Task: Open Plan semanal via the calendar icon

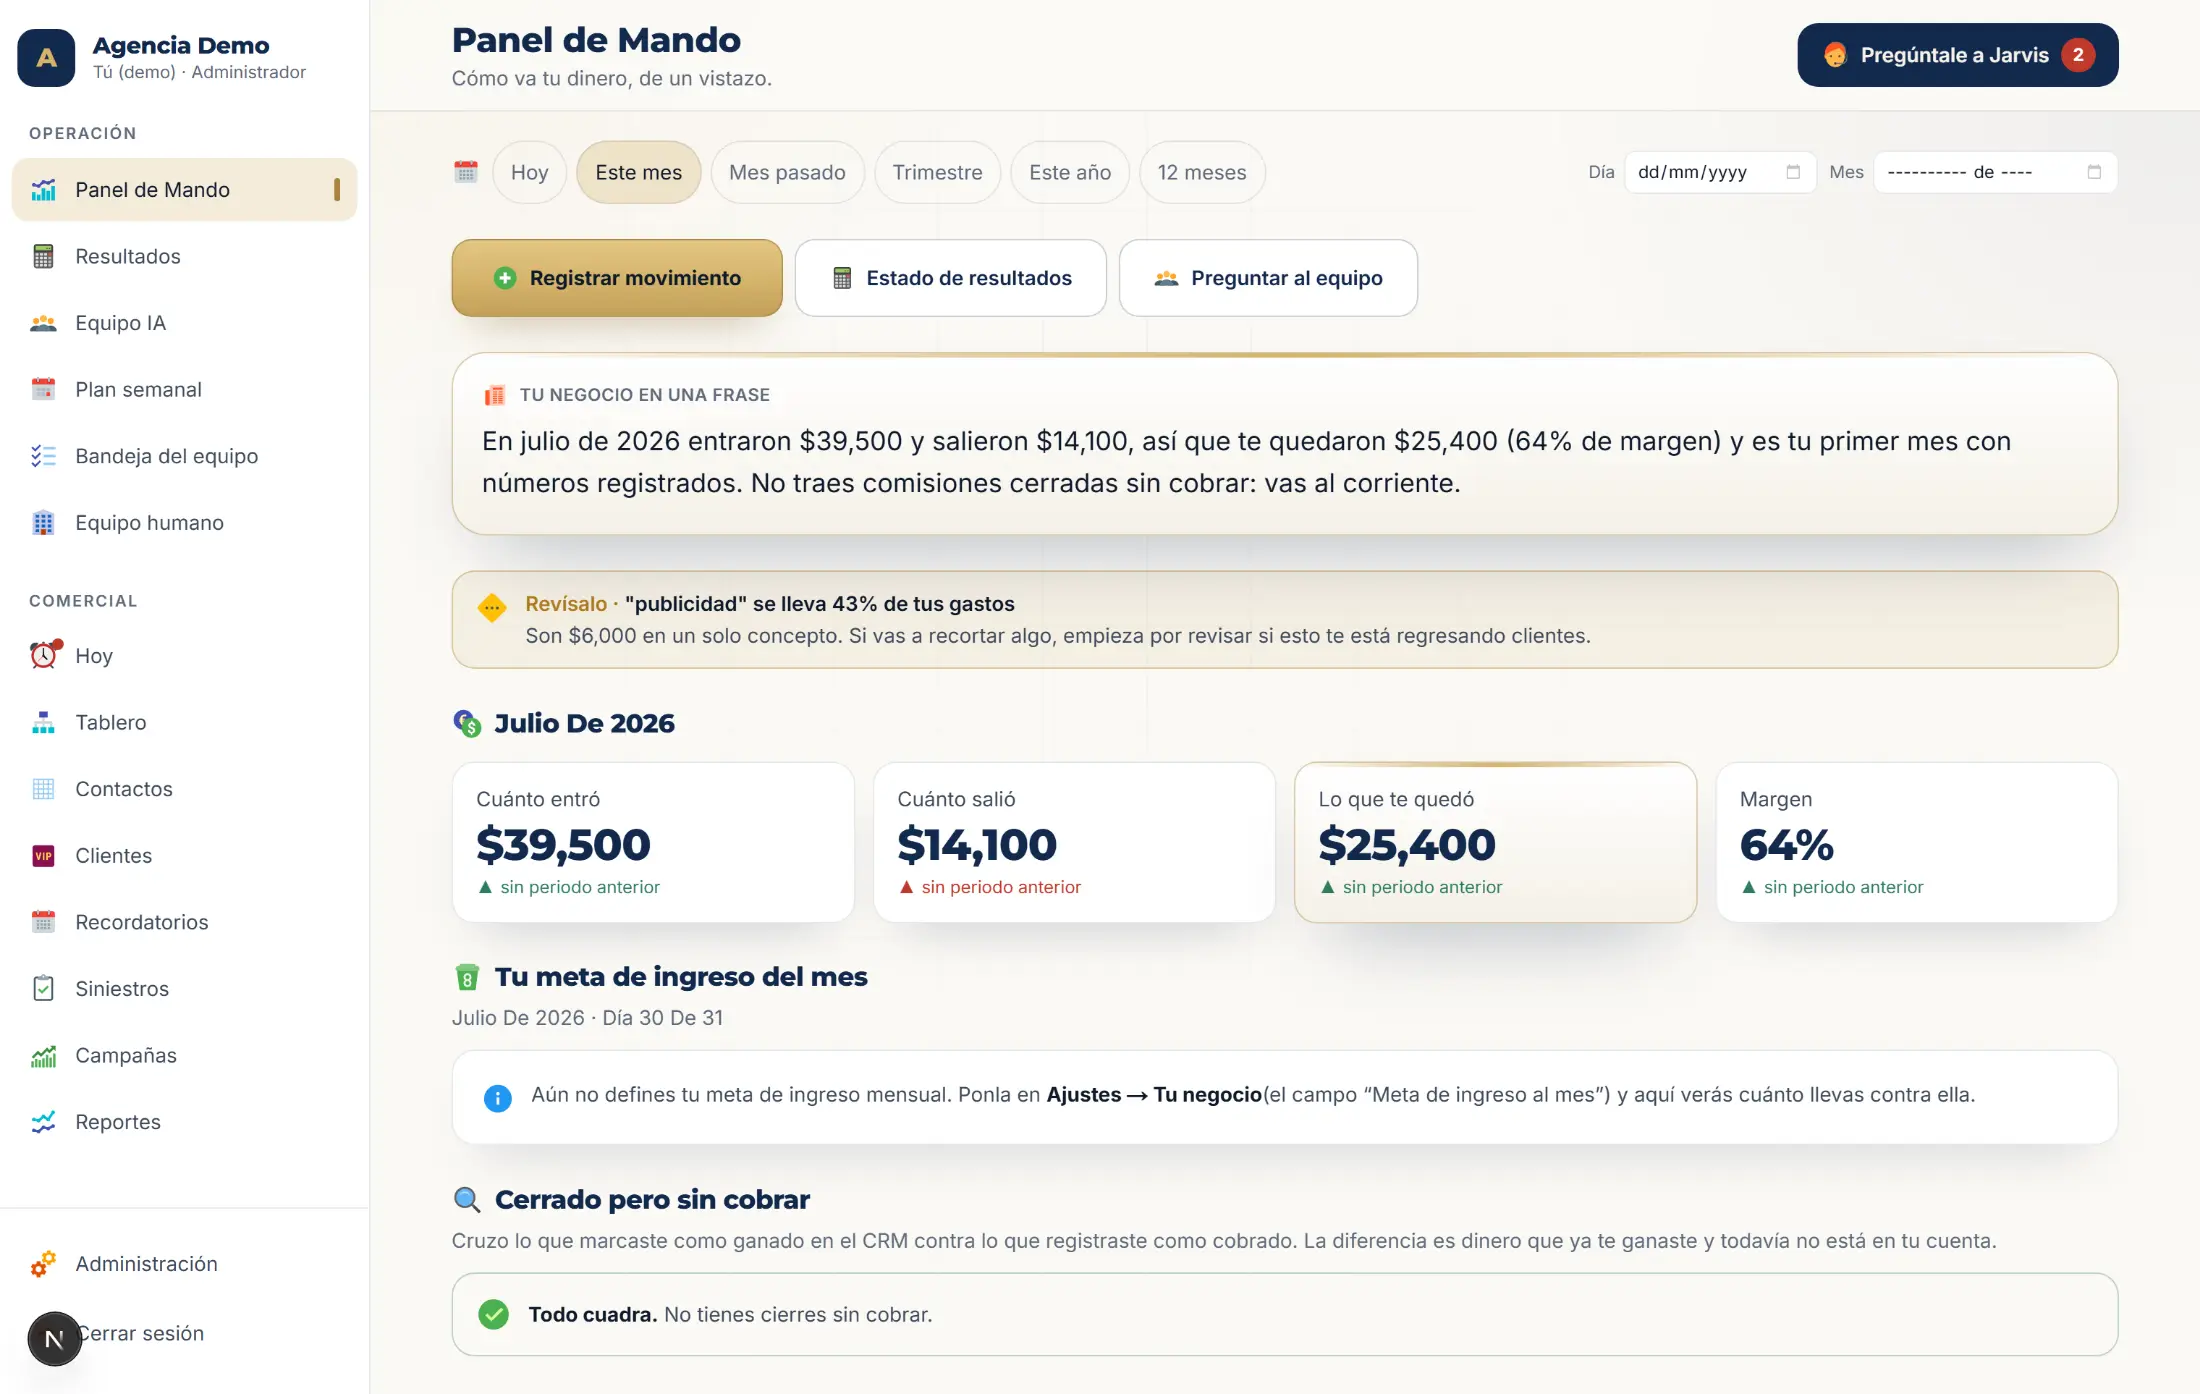Action: point(43,390)
